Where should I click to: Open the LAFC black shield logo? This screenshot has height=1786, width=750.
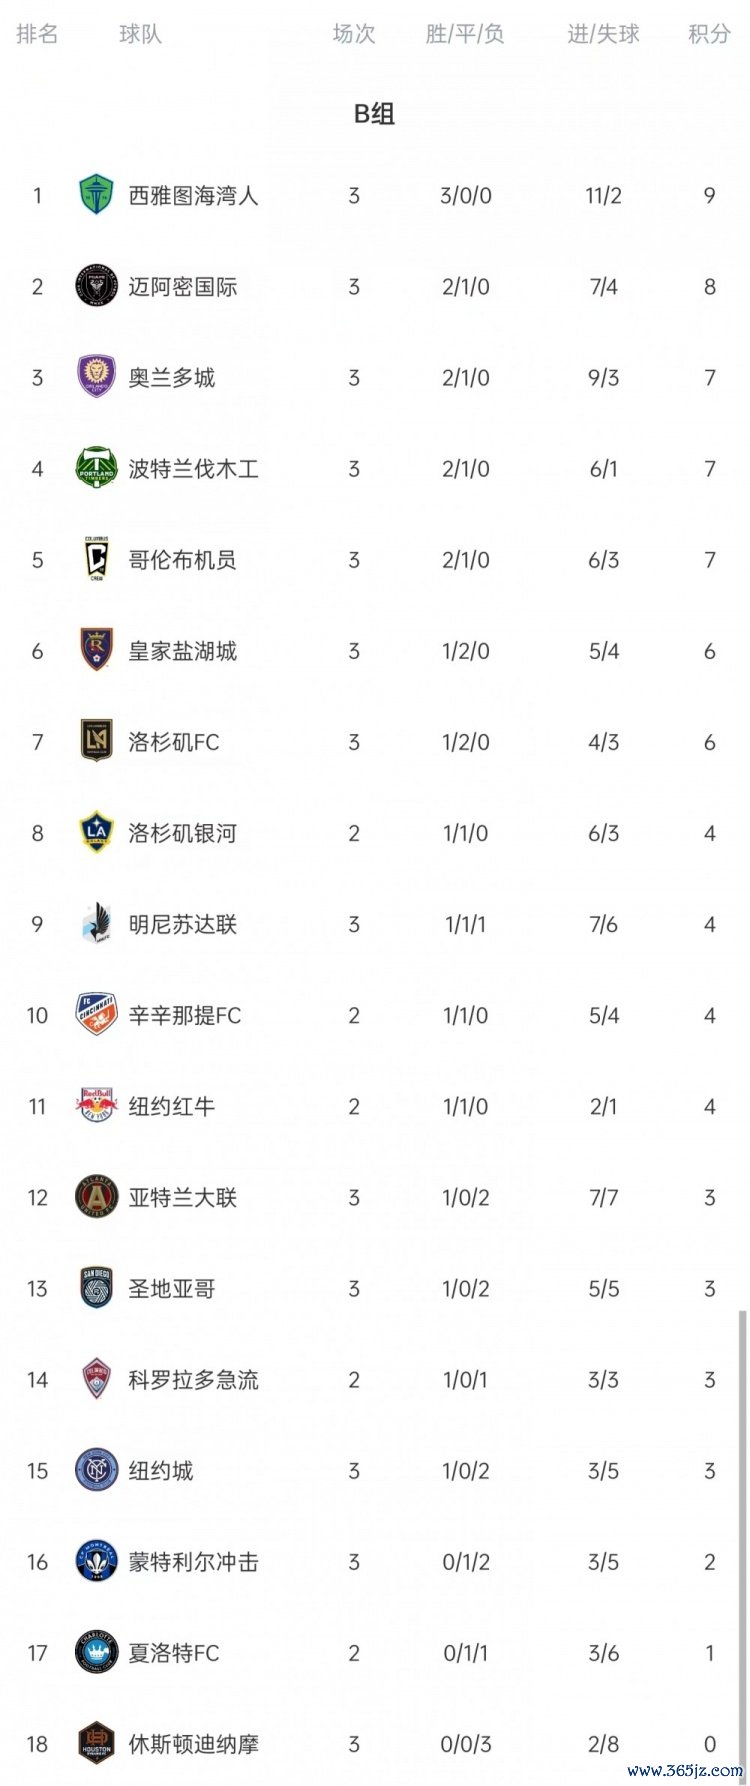point(97,741)
